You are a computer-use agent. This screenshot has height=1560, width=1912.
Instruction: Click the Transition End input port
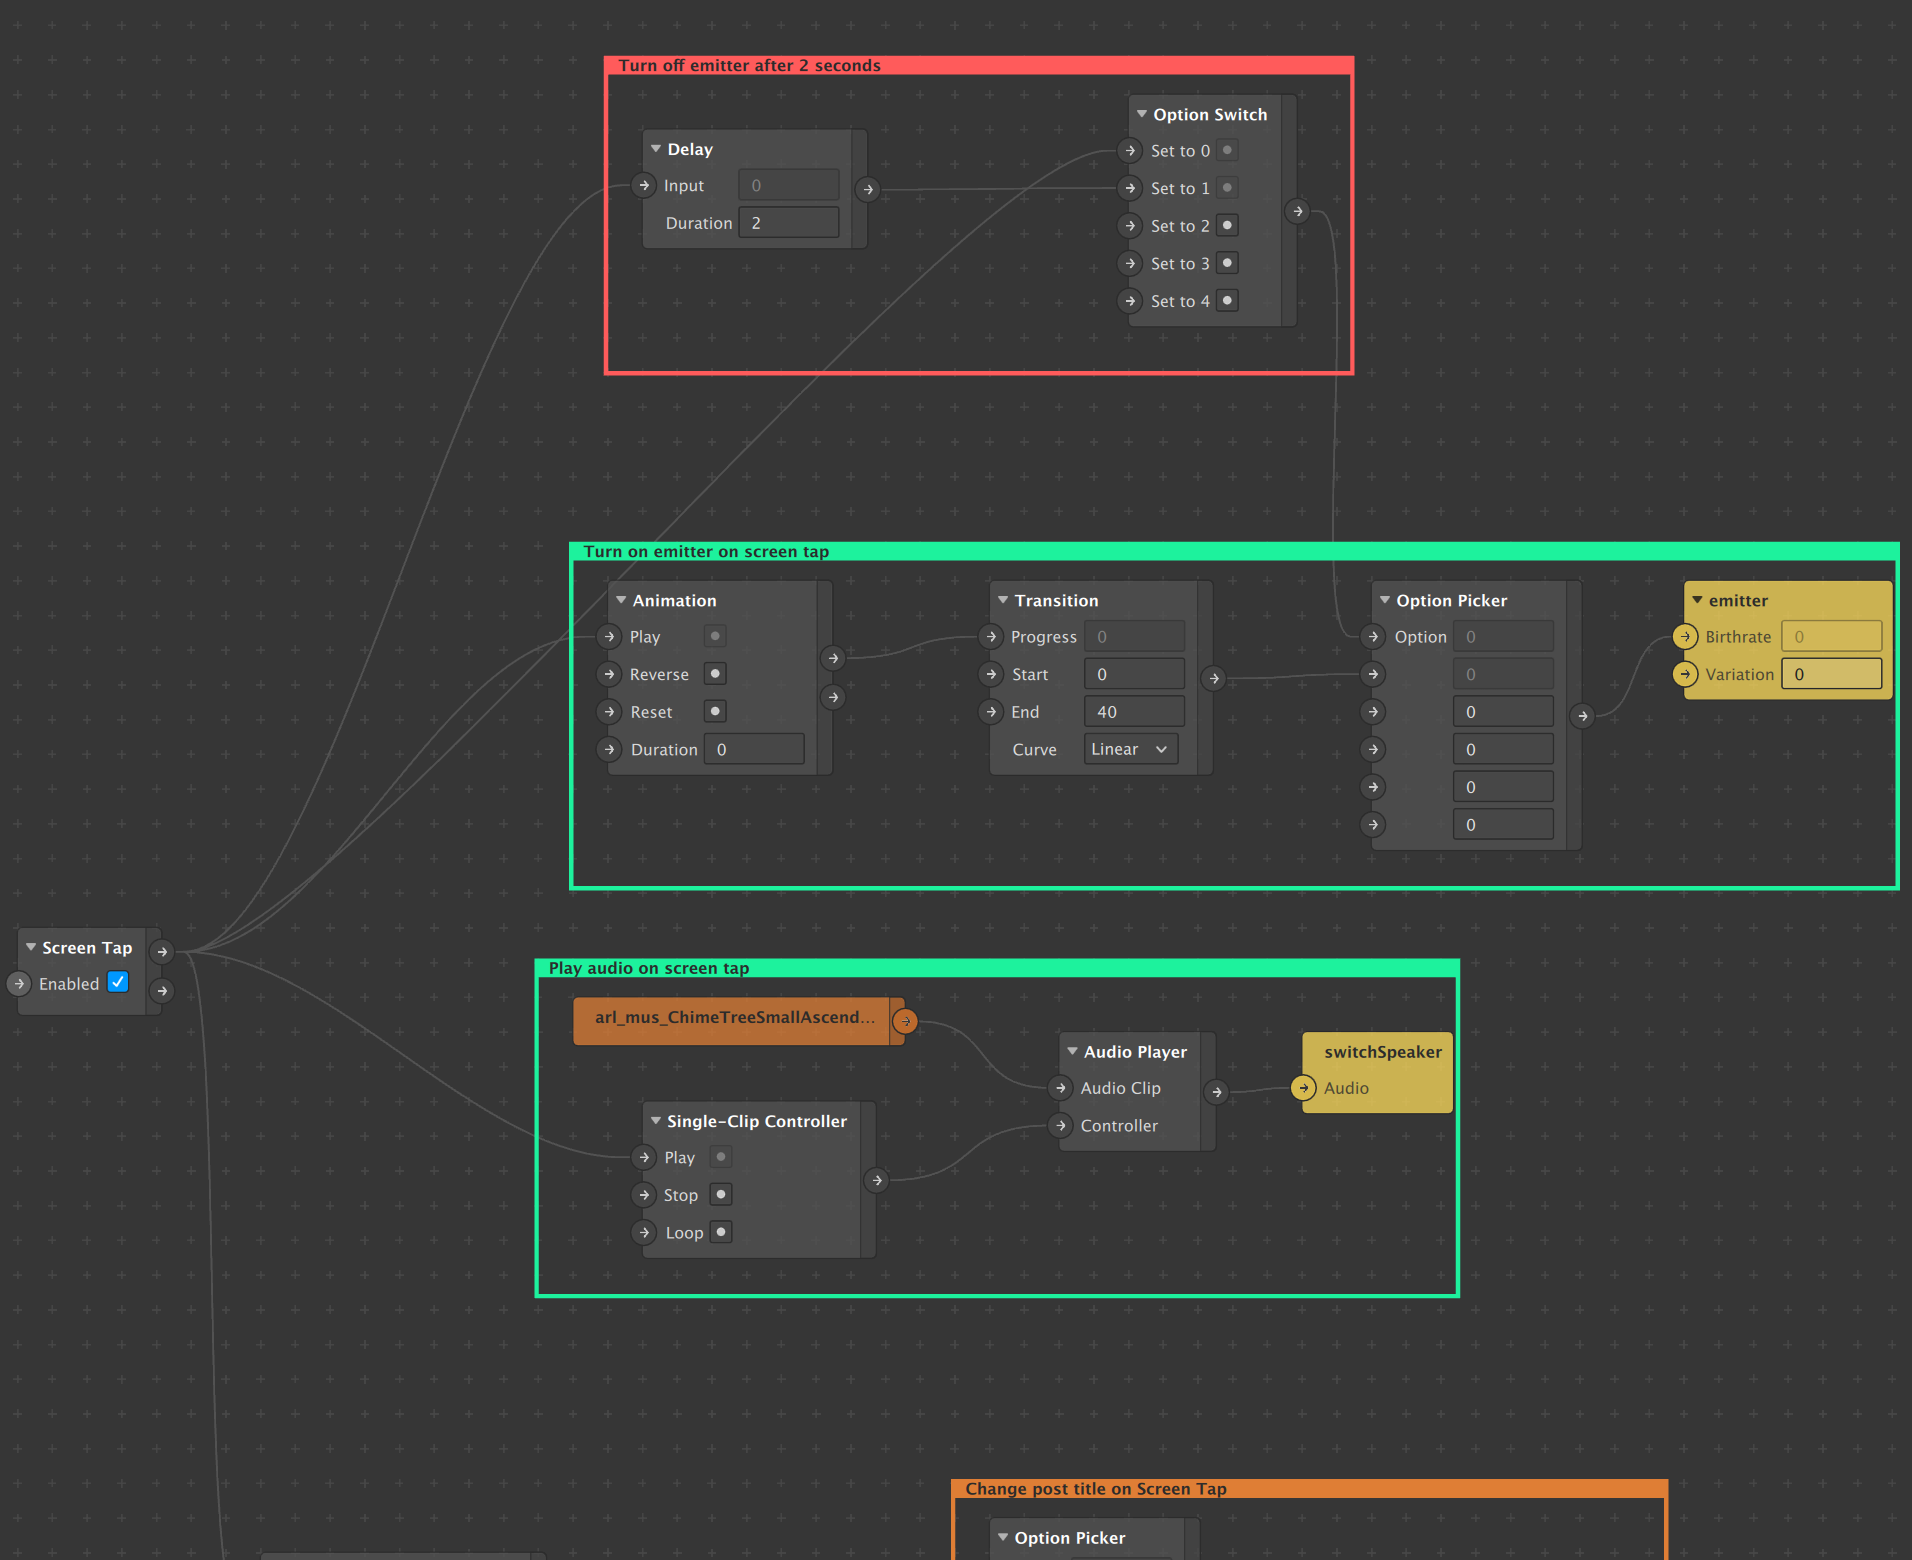tap(991, 712)
